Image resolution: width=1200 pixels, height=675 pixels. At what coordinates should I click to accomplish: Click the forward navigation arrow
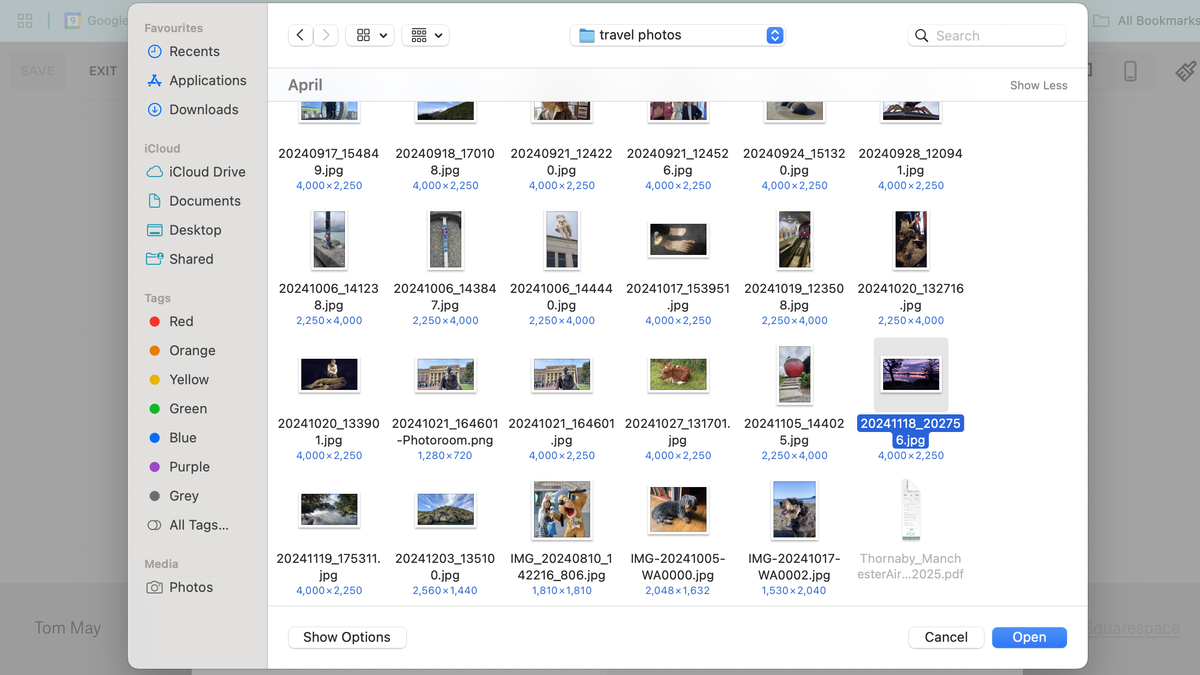pos(326,35)
